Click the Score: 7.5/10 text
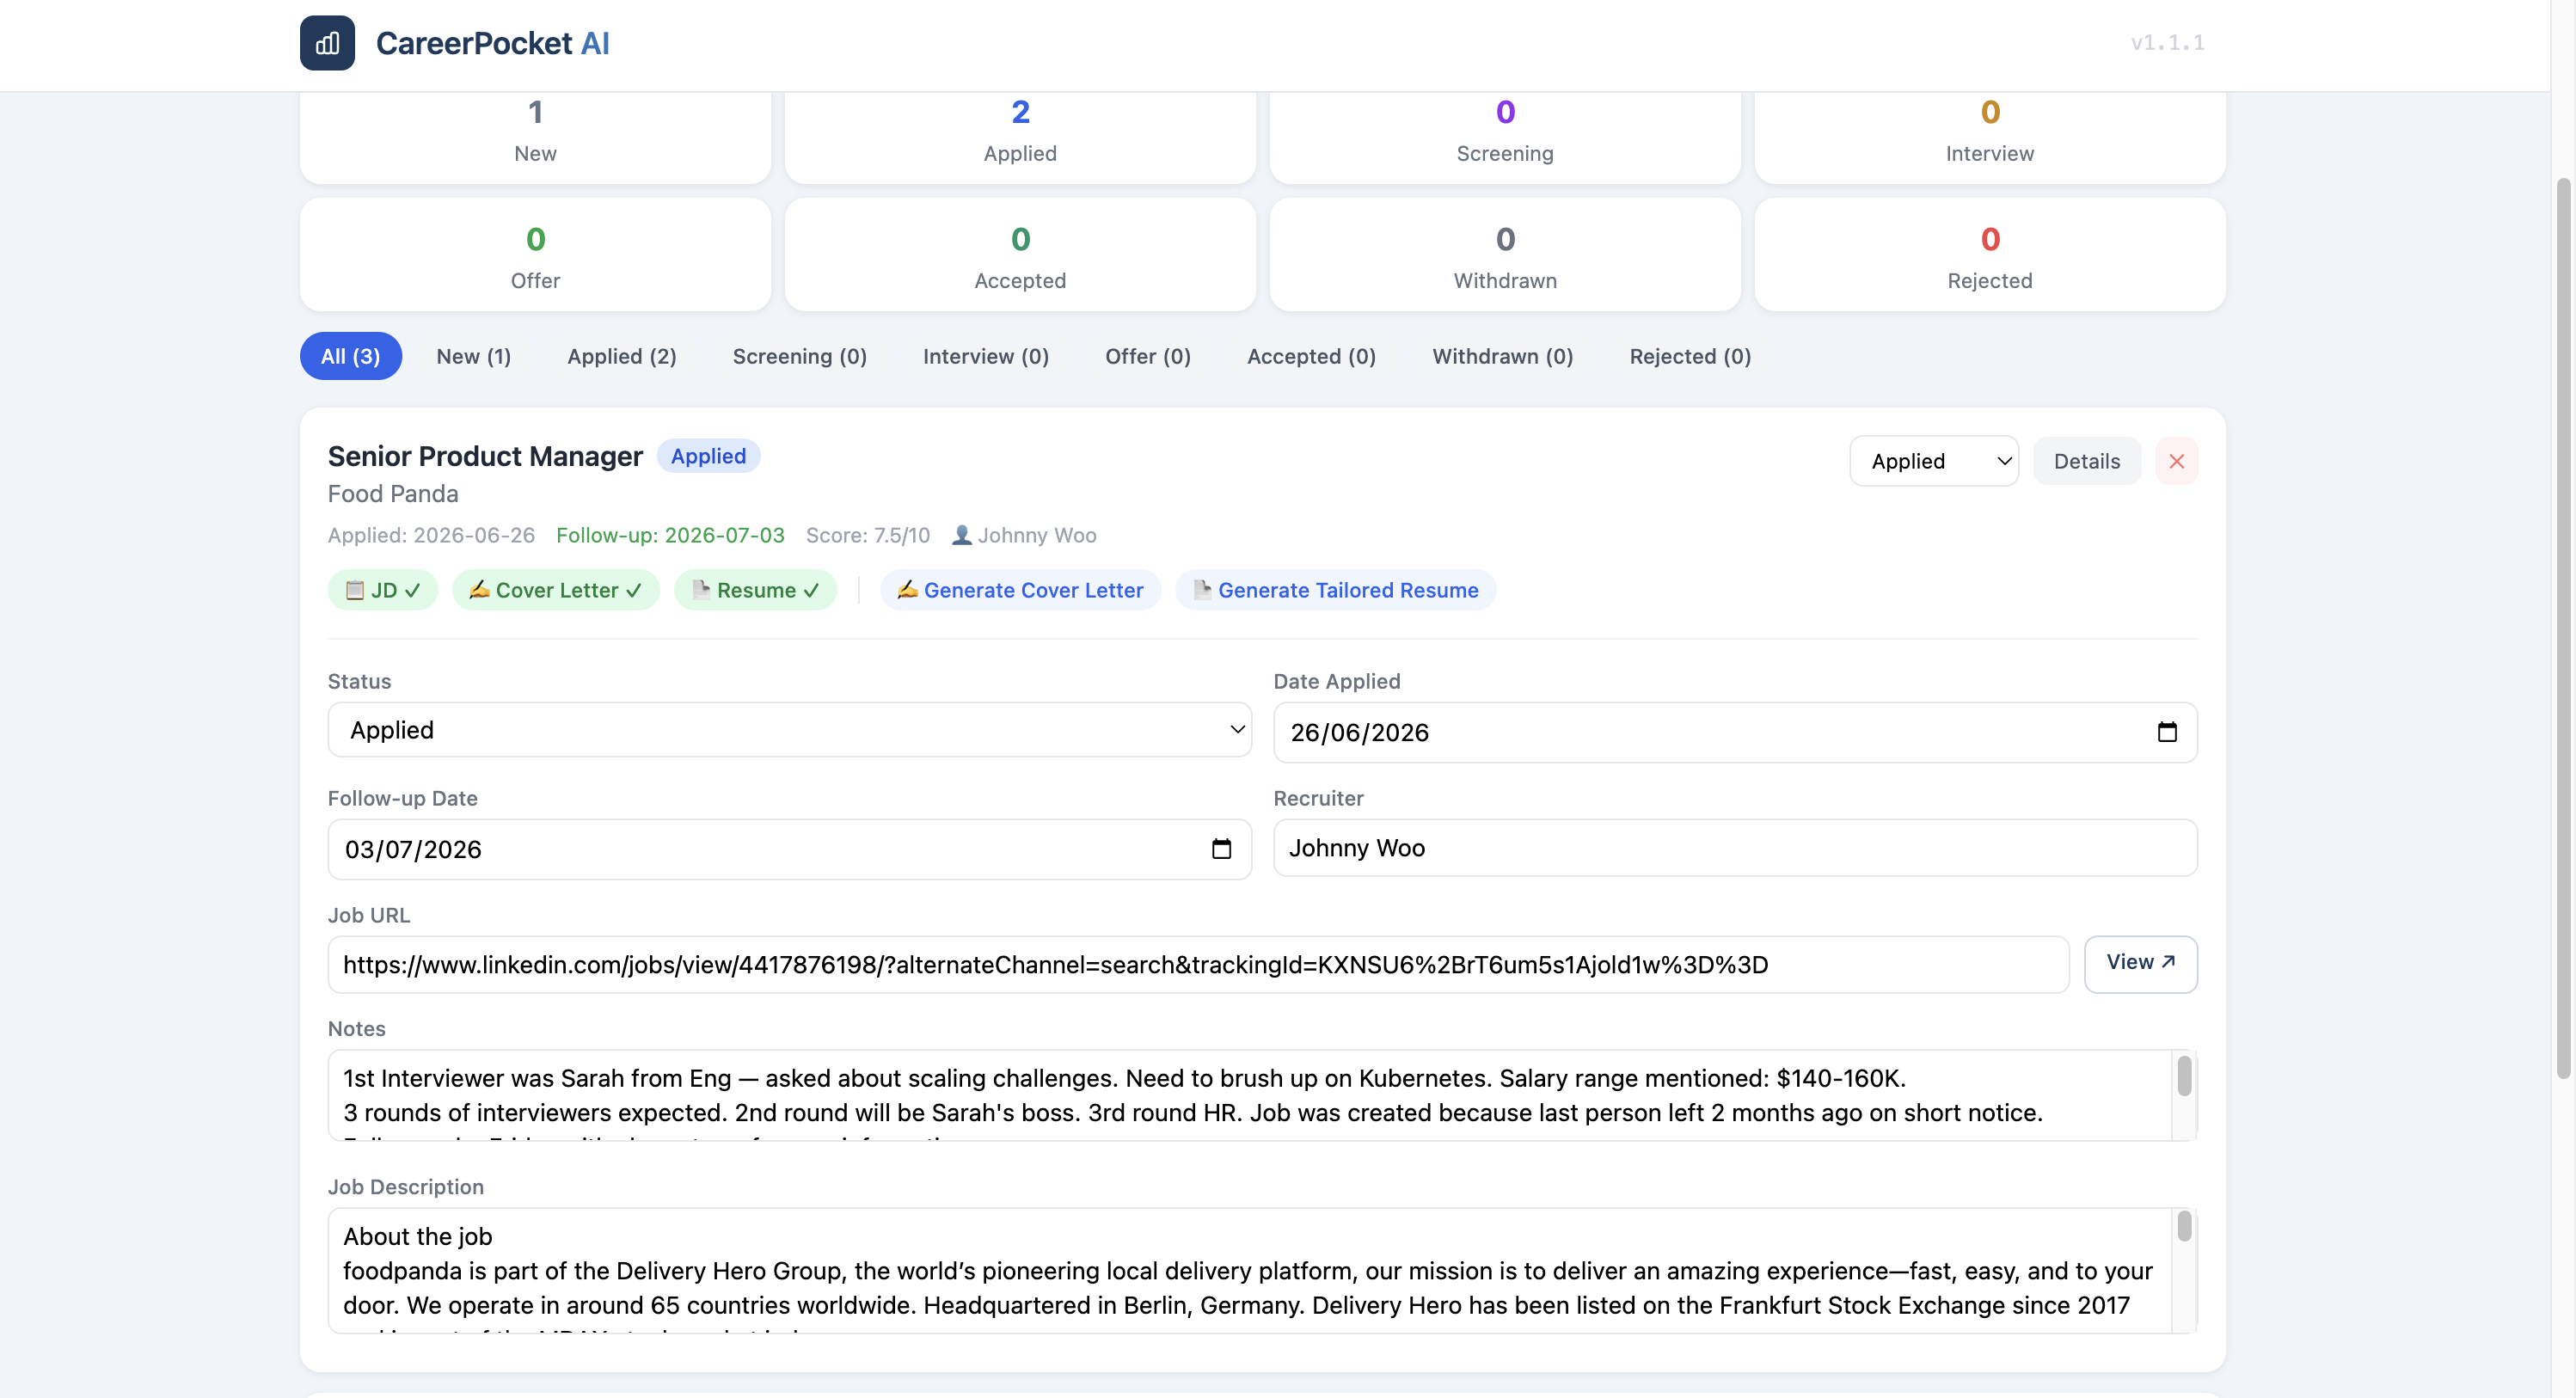The image size is (2576, 1398). 868,535
